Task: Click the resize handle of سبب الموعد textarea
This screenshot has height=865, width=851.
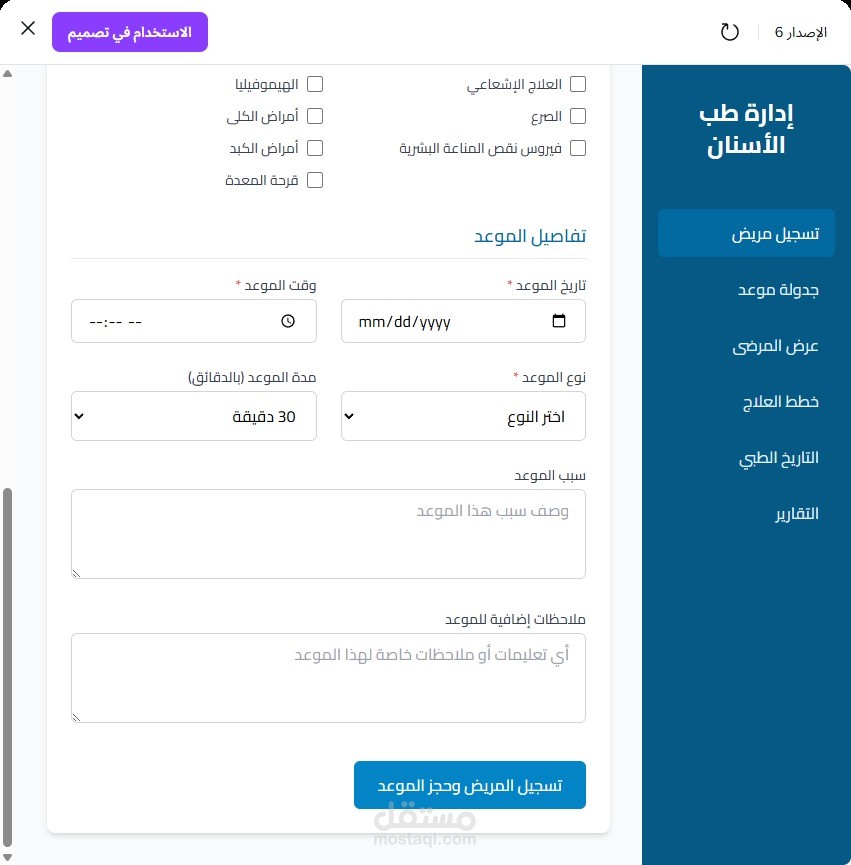Action: click(x=77, y=574)
